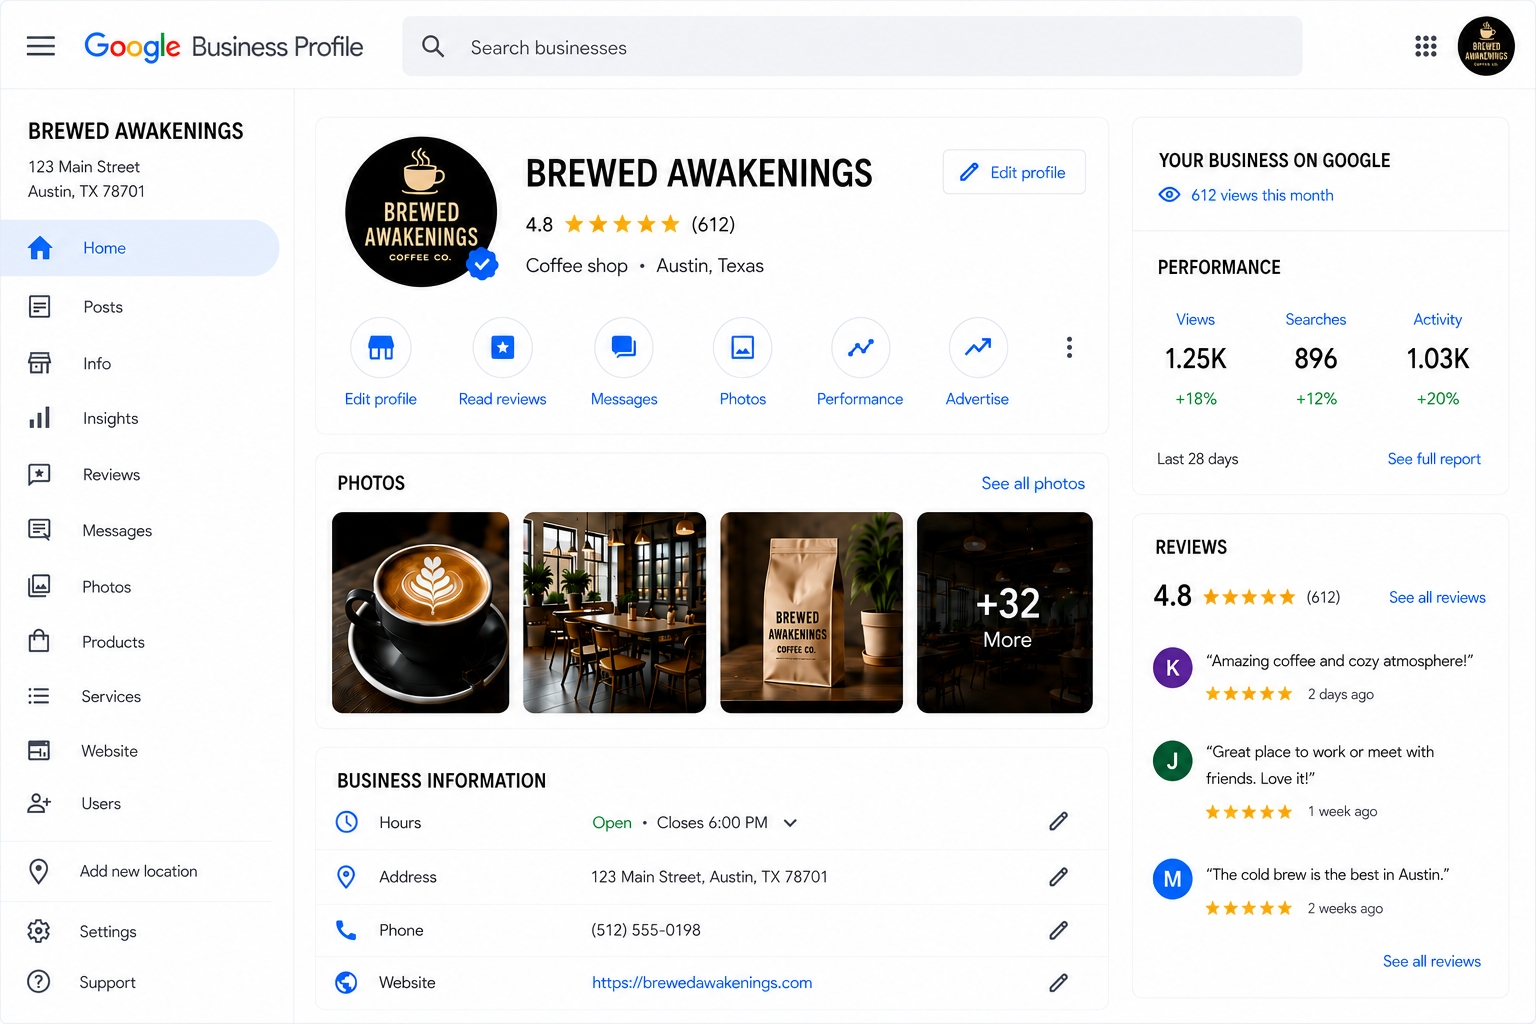Viewport: 1536px width, 1024px height.
Task: Click the Searches 896 metric
Action: click(1316, 359)
